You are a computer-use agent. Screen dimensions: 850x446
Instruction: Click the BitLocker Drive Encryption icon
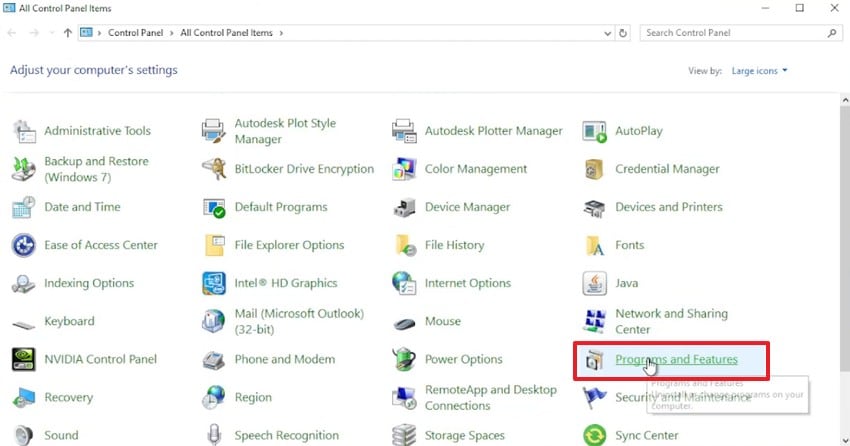tap(214, 169)
